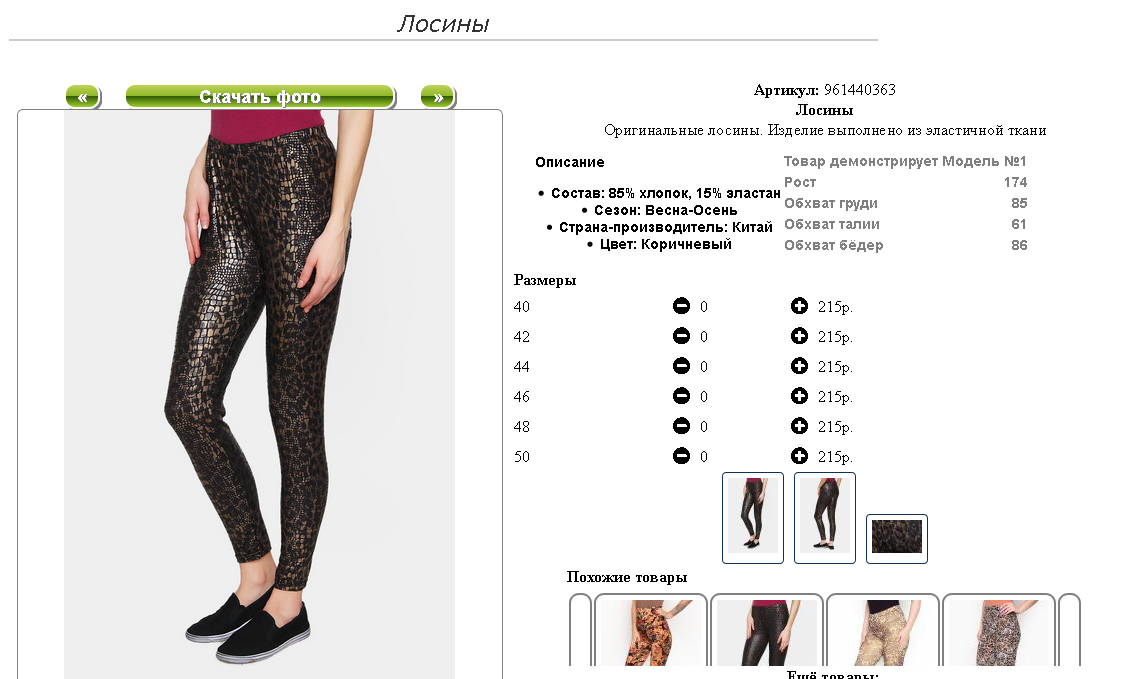This screenshot has height=679, width=1129.
Task: Decrease quantity for size 42
Action: (681, 336)
